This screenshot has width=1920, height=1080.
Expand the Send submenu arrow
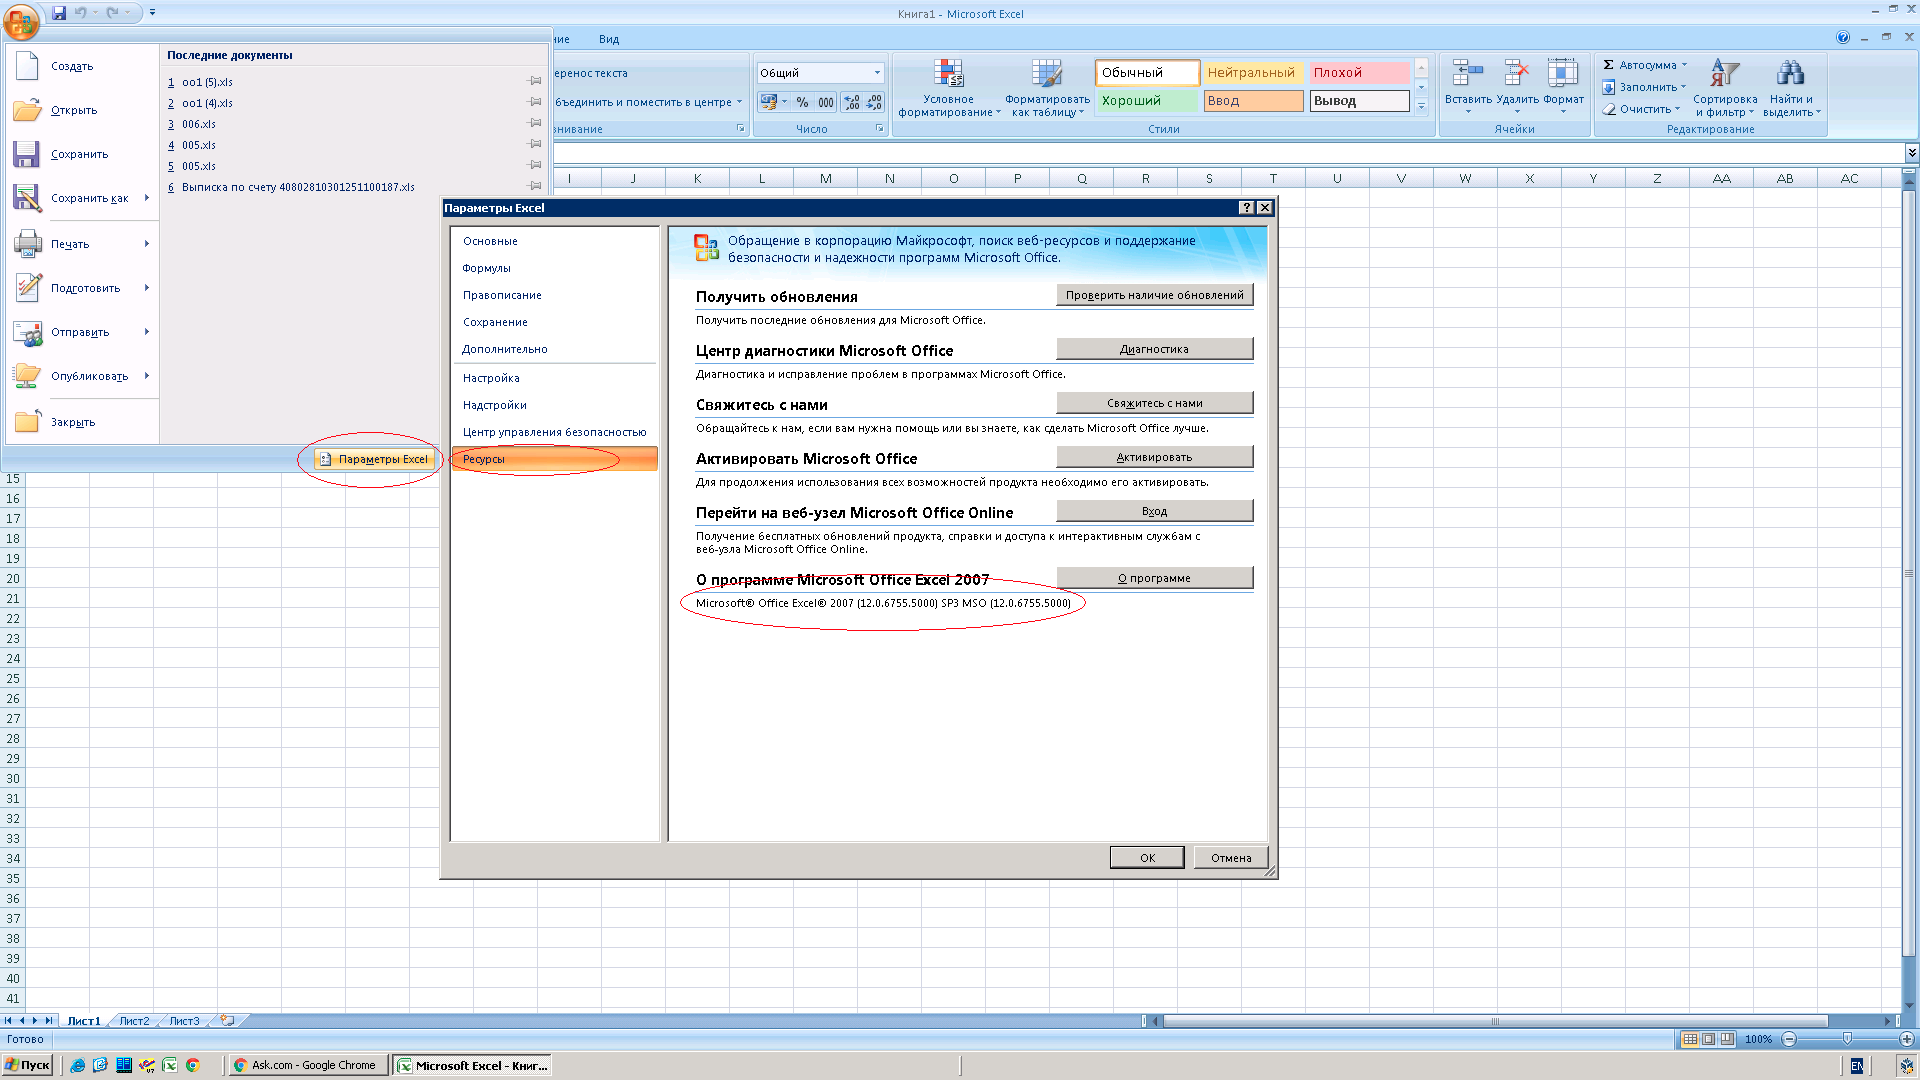(147, 332)
